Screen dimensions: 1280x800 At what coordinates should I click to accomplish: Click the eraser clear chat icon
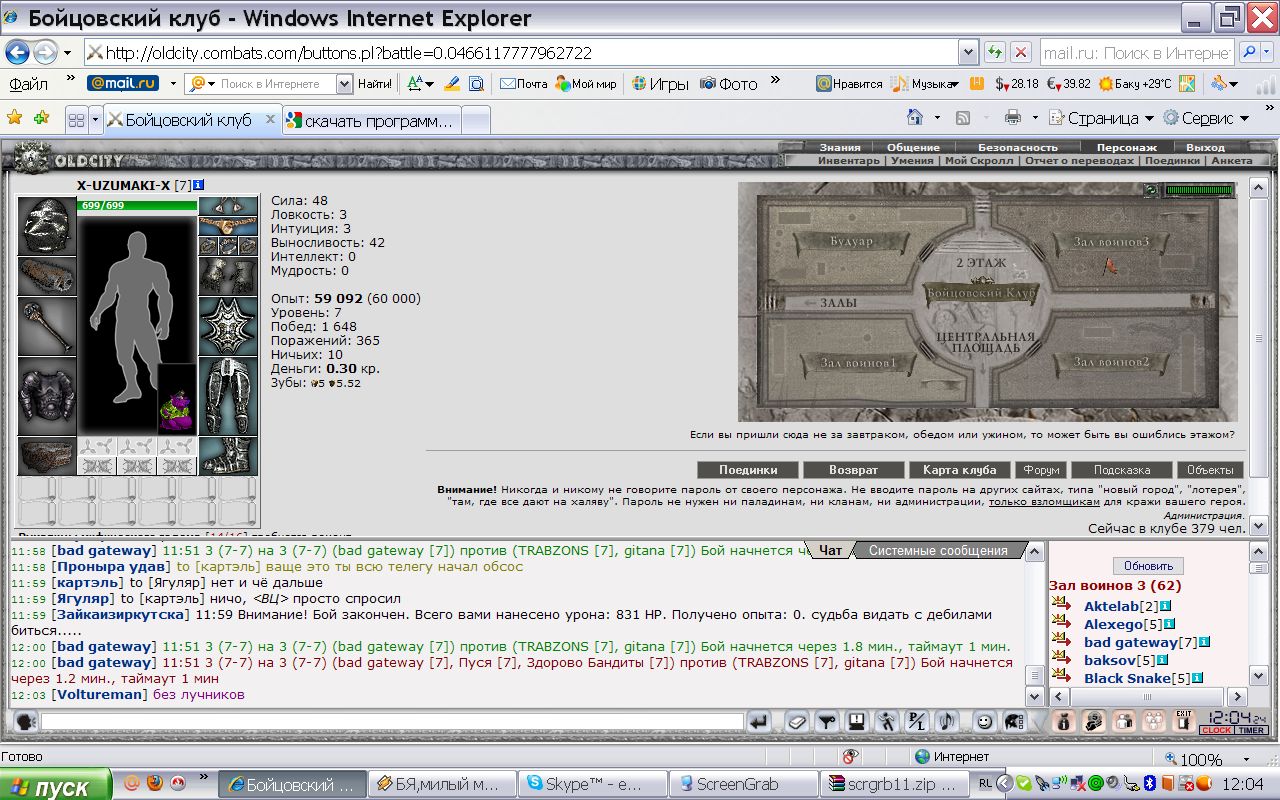[796, 721]
